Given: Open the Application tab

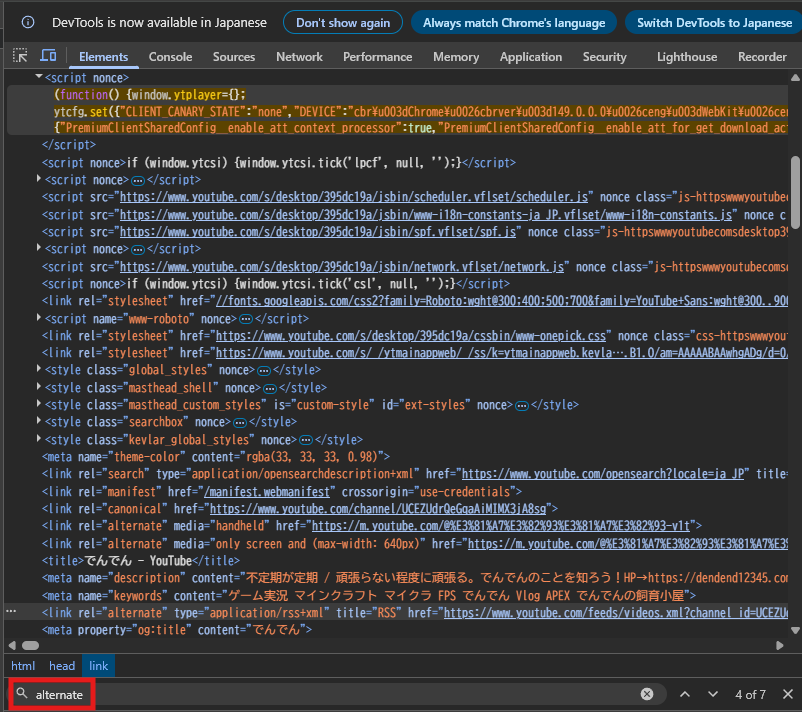Looking at the screenshot, I should 531,57.
